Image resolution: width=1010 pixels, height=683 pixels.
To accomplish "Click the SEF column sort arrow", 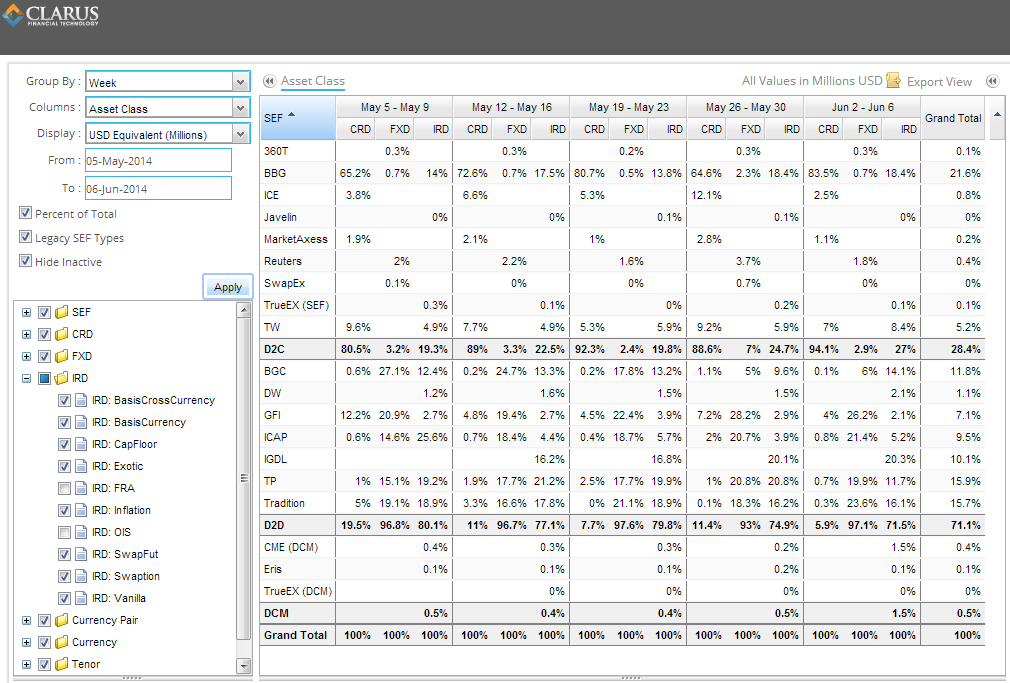I will (291, 115).
